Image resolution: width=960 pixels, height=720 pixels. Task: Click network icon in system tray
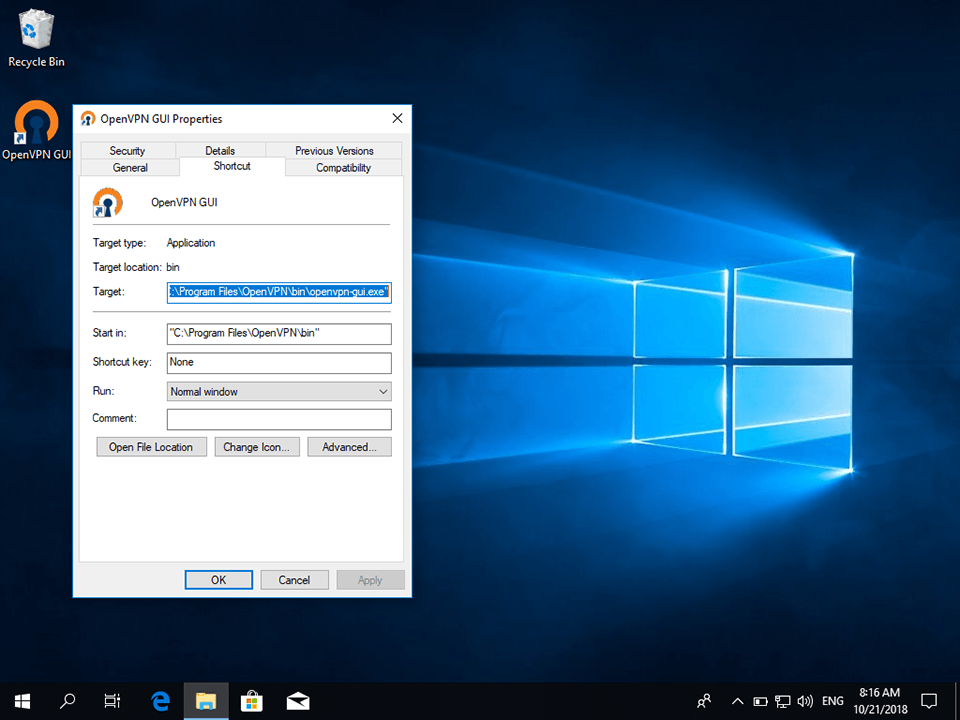(782, 701)
